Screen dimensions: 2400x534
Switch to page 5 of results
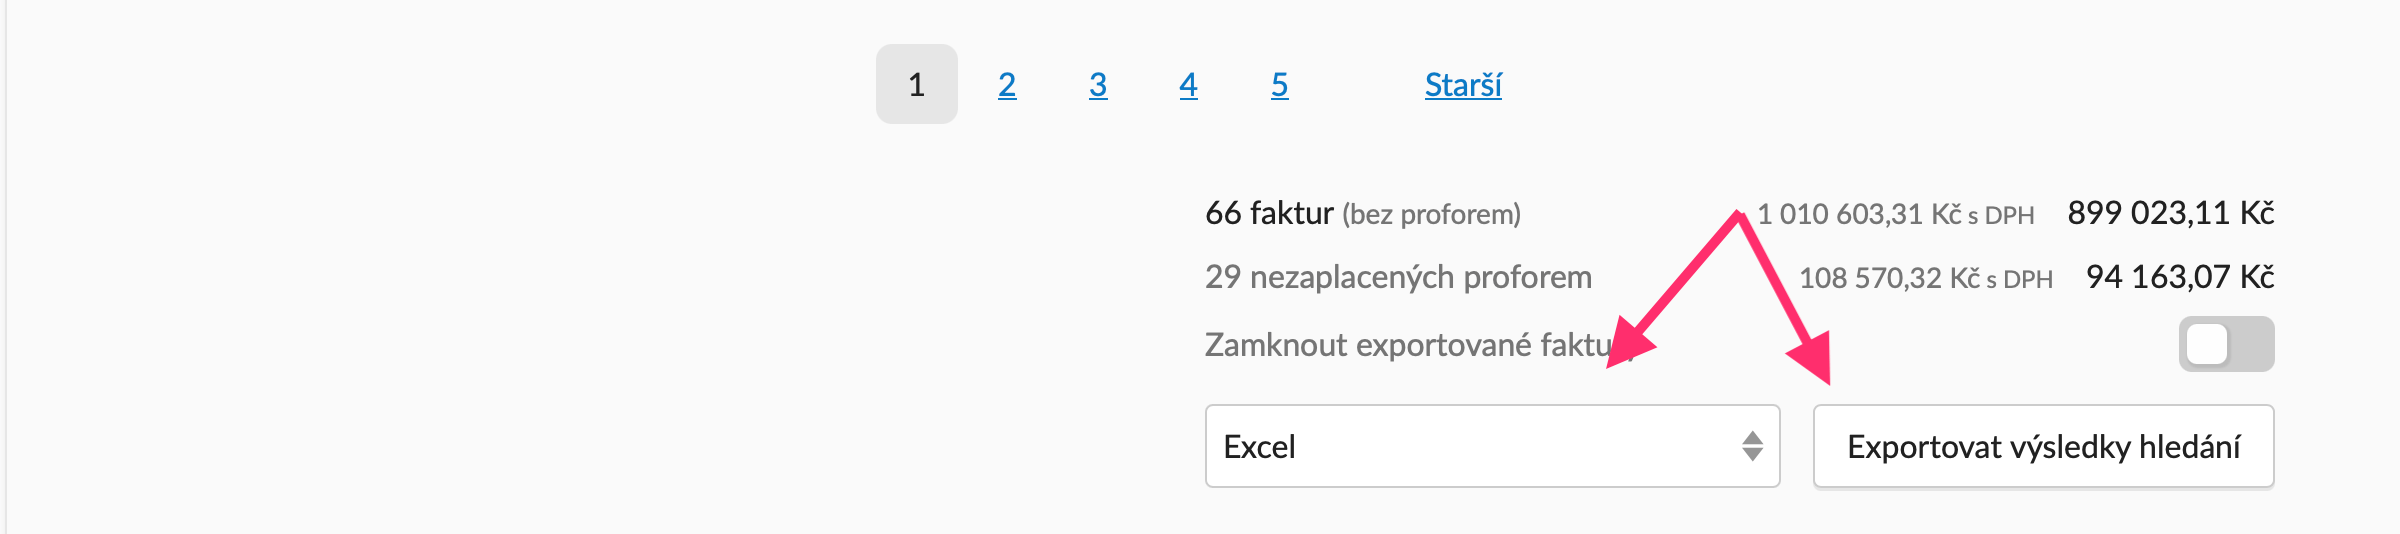click(1279, 85)
